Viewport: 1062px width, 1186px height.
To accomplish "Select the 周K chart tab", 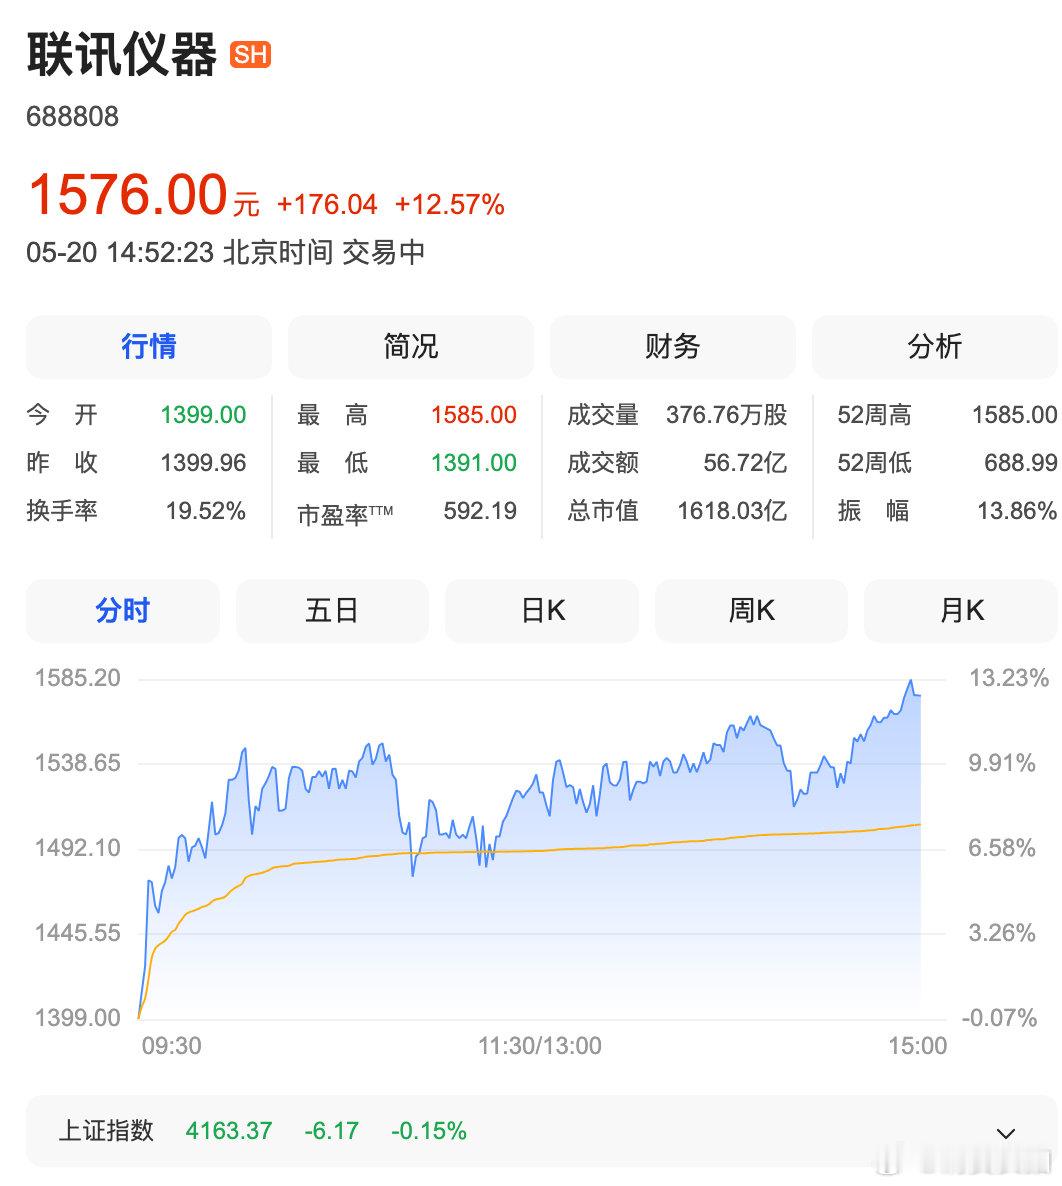I will pyautogui.click(x=751, y=610).
